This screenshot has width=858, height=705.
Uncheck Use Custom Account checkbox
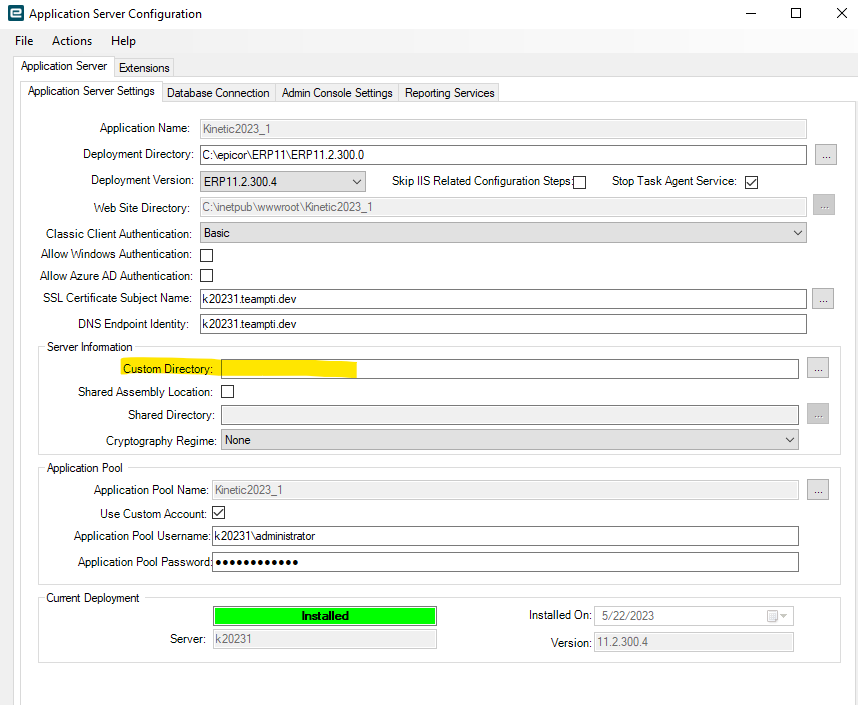pos(219,513)
